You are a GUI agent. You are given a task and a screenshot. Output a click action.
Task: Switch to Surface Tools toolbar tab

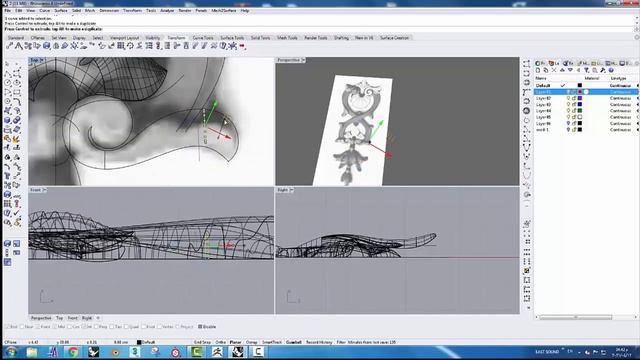coord(232,38)
